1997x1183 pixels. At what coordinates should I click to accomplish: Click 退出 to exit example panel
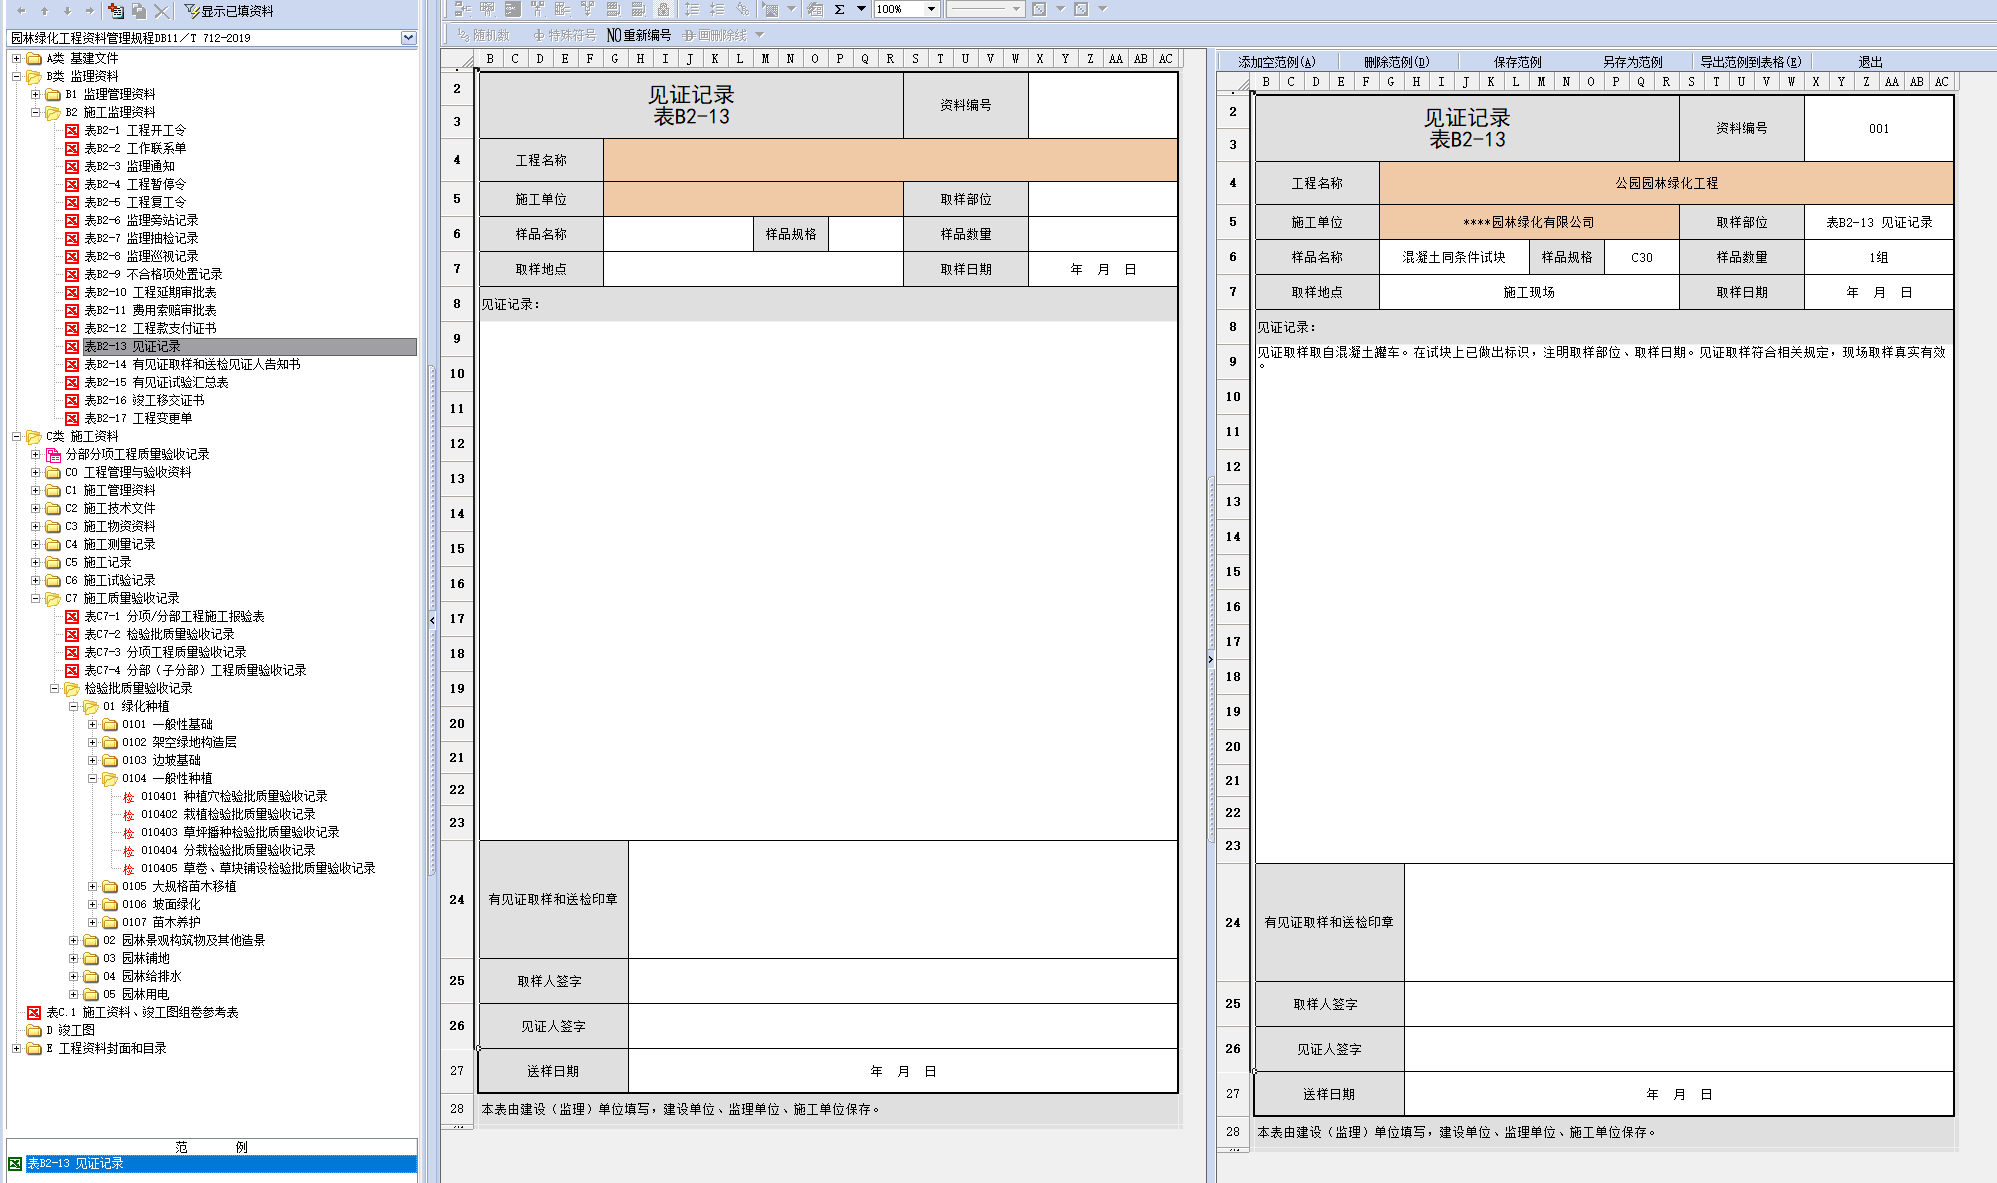pos(1870,62)
